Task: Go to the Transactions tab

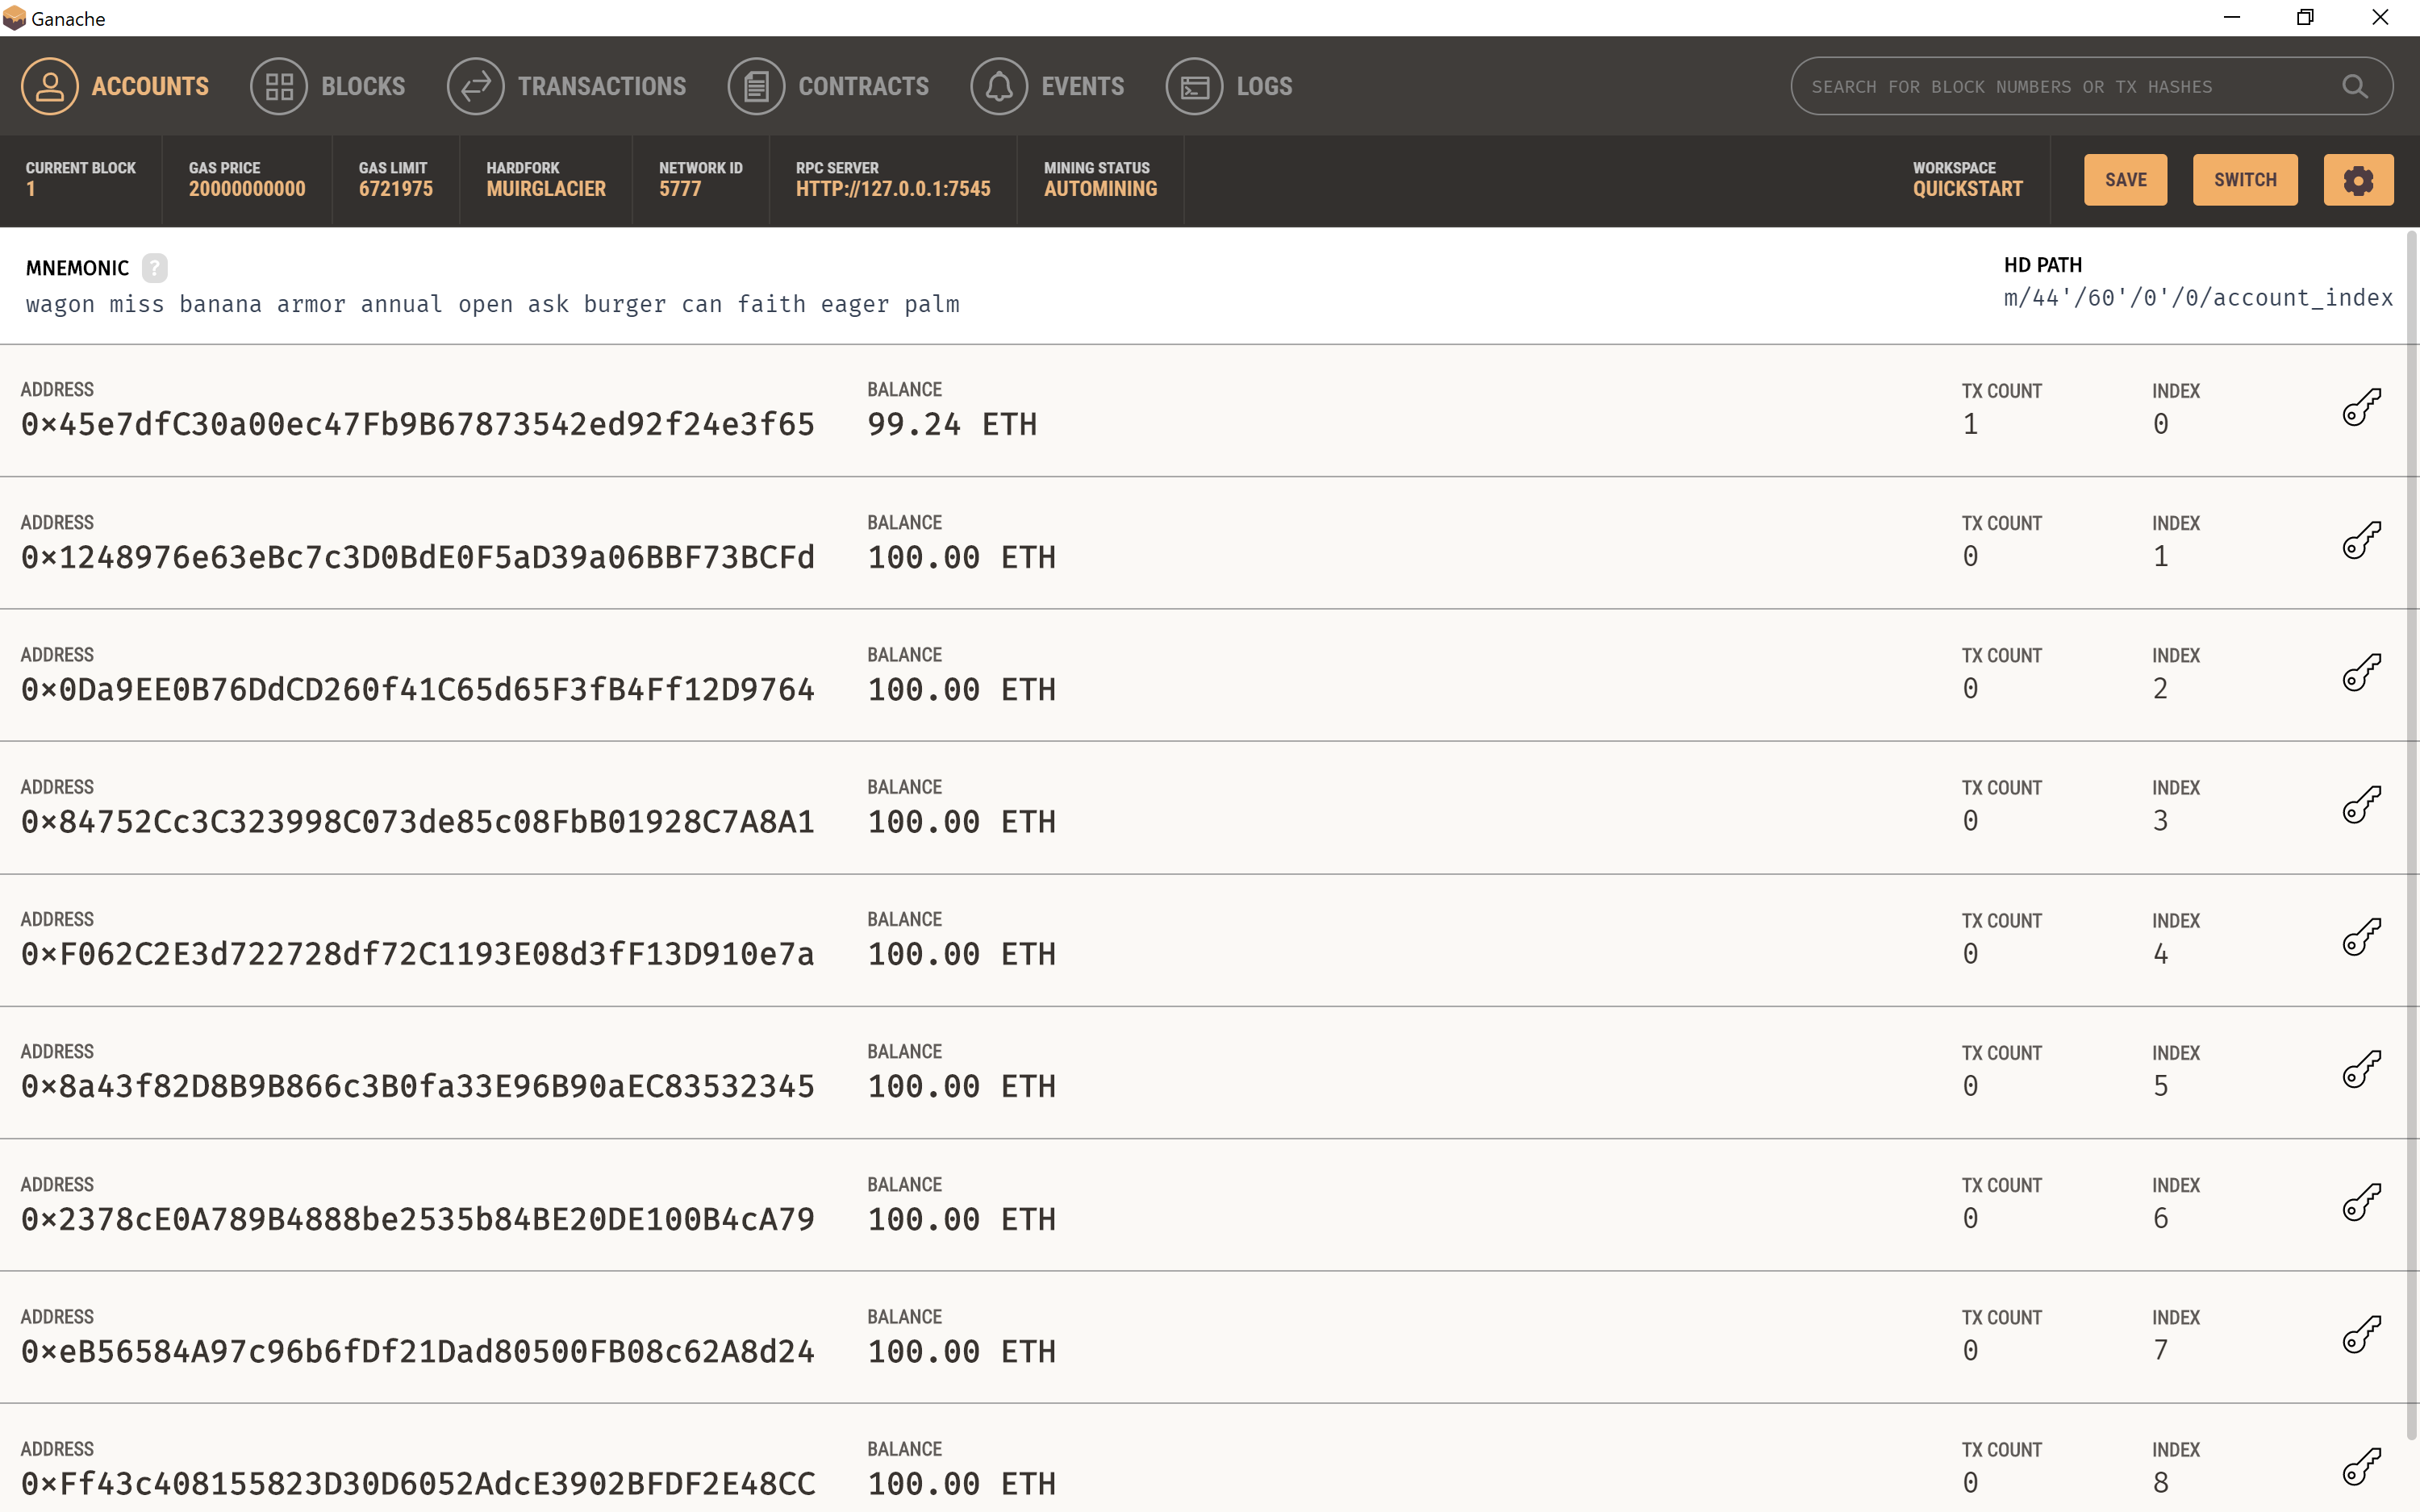Action: coord(567,86)
